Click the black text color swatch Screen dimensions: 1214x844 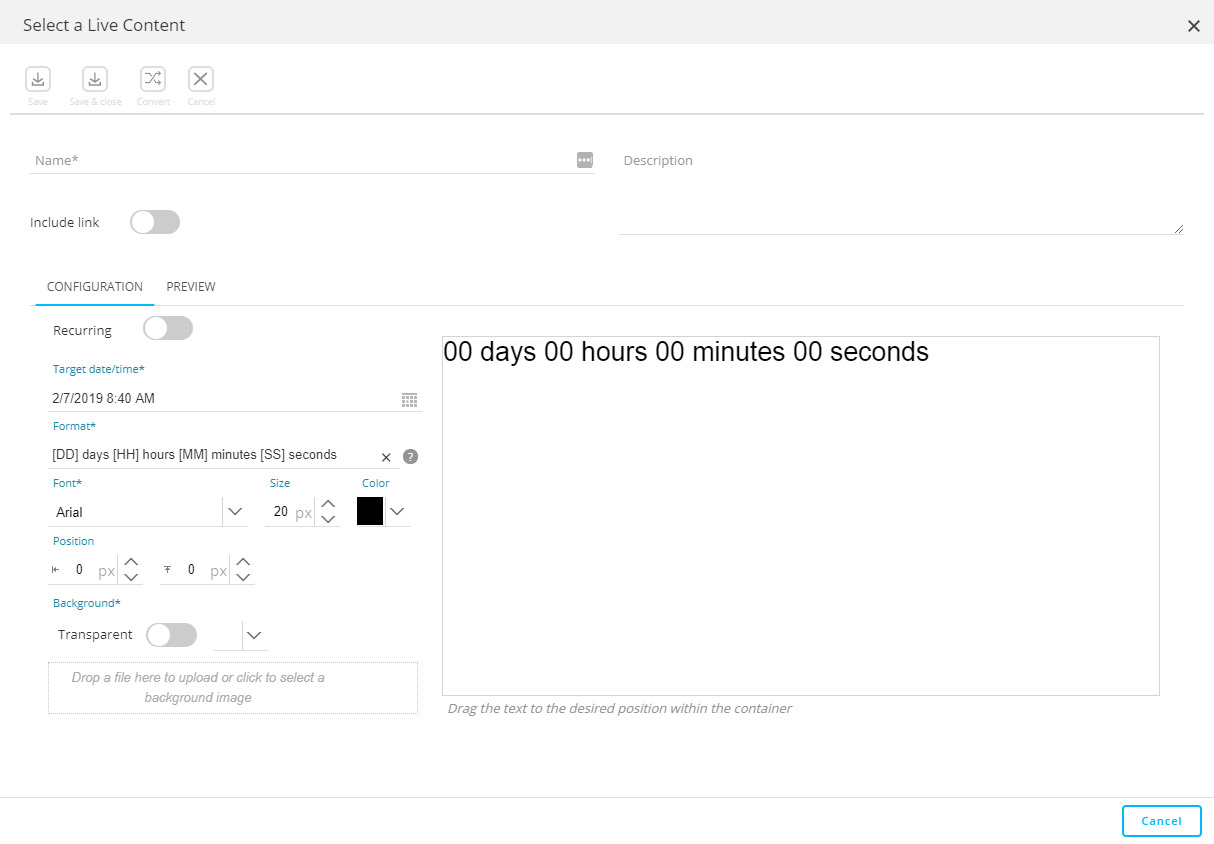pyautogui.click(x=370, y=511)
